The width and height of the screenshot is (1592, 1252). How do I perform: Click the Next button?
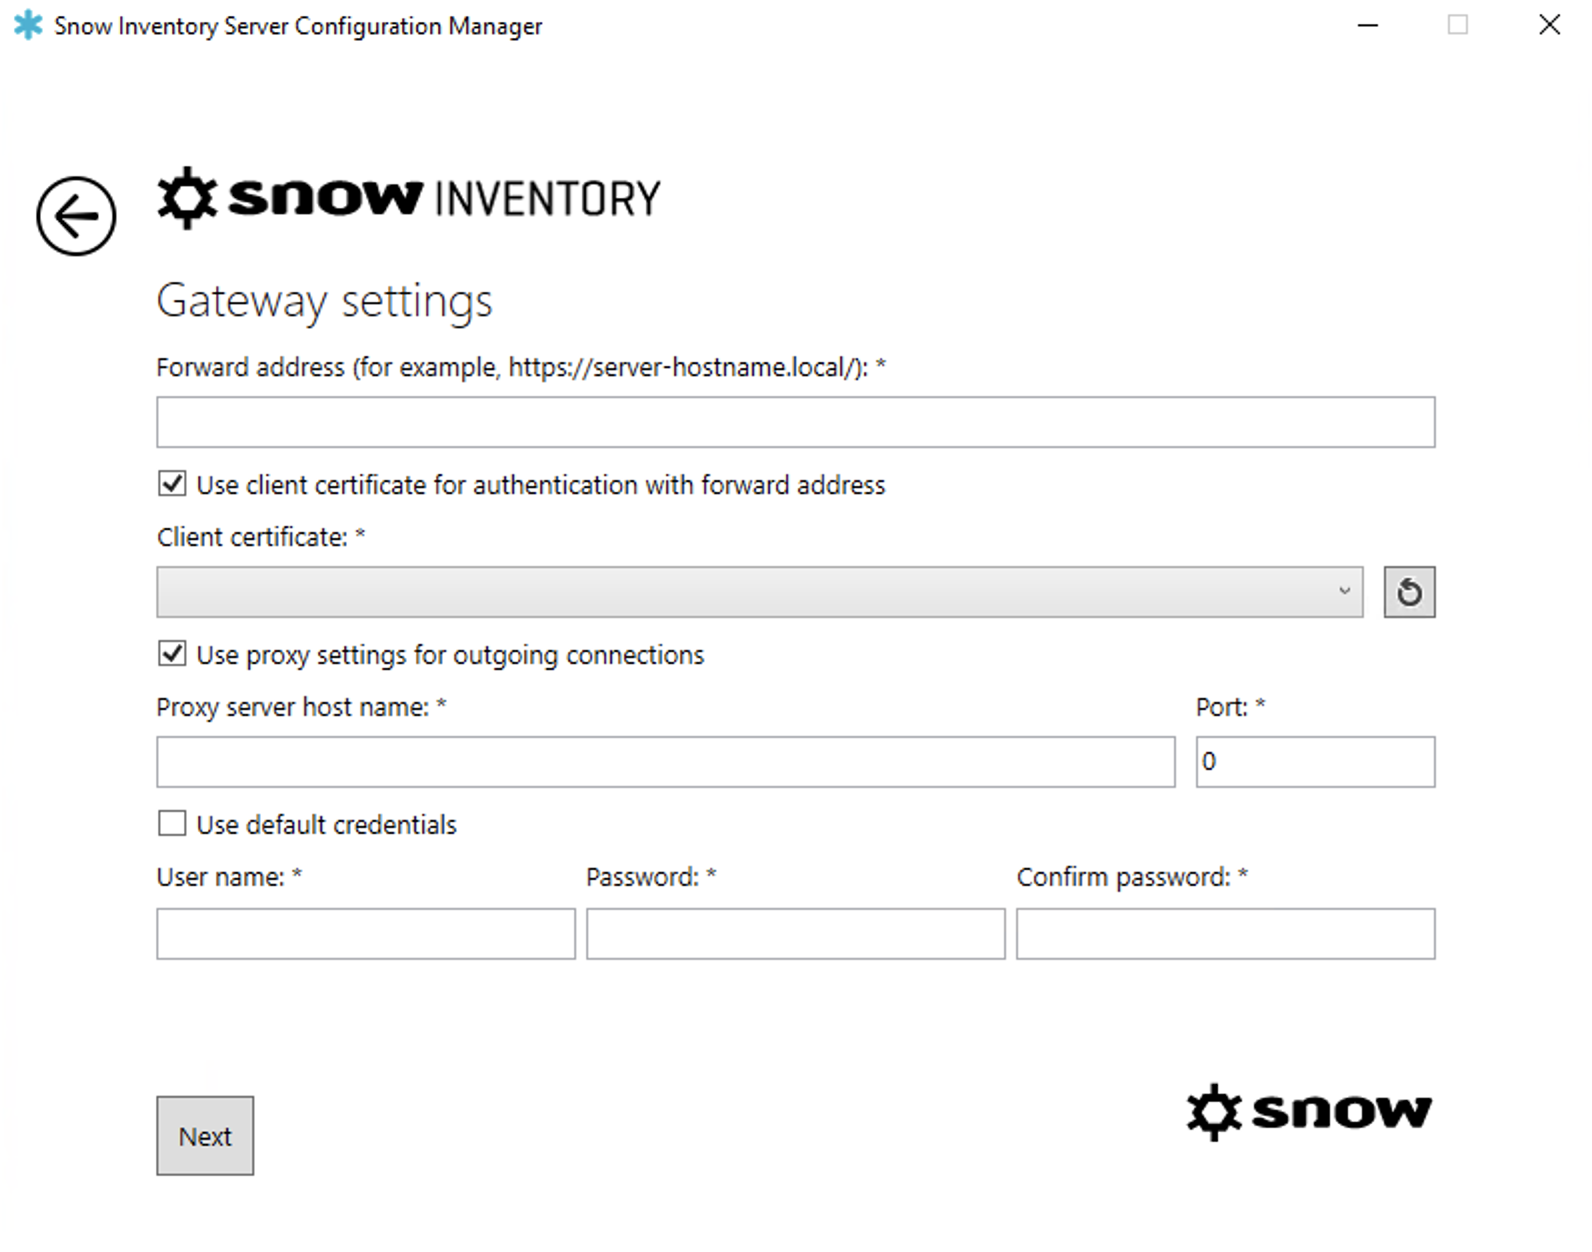coord(205,1136)
